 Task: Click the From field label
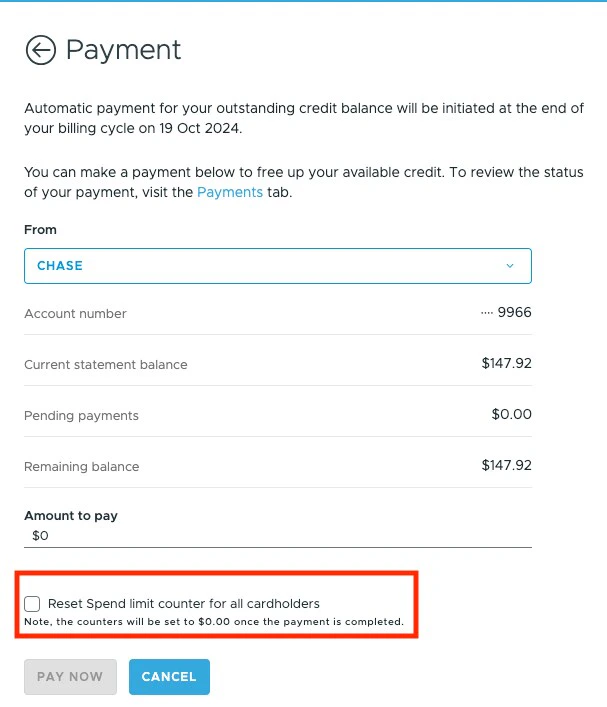coord(40,230)
